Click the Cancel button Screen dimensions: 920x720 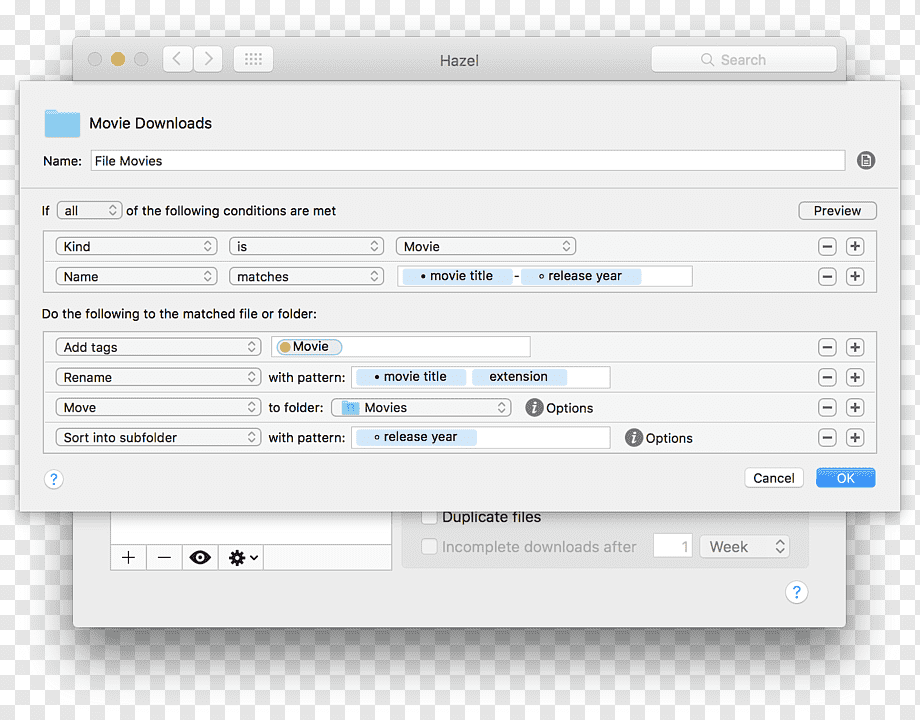click(x=774, y=478)
